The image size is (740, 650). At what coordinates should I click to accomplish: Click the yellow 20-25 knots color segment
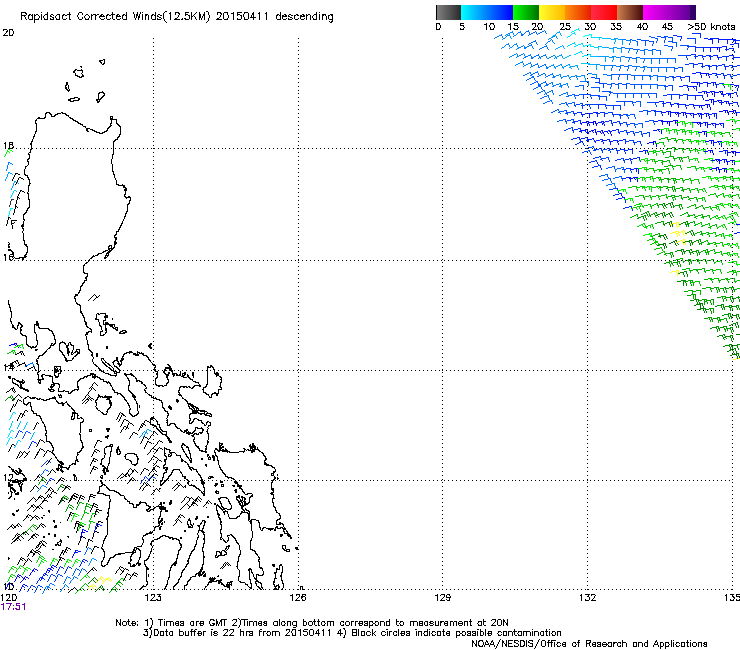(552, 12)
